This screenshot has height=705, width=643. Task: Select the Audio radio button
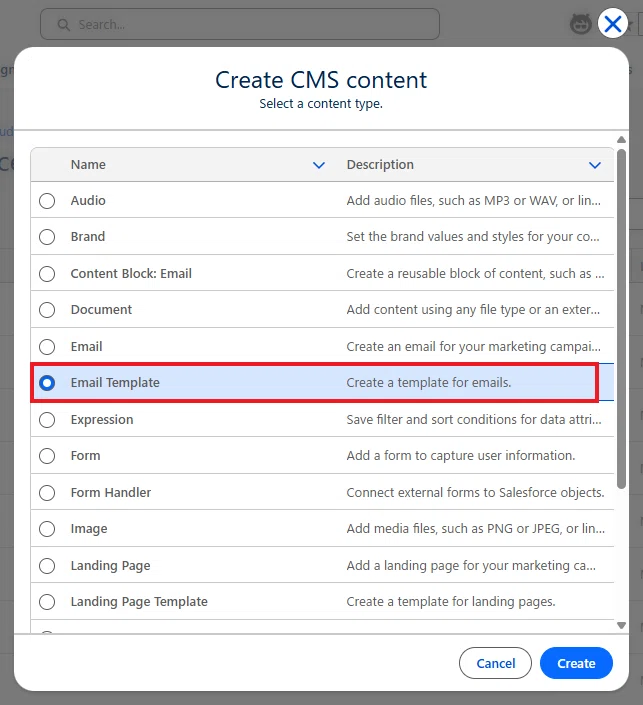pyautogui.click(x=47, y=201)
